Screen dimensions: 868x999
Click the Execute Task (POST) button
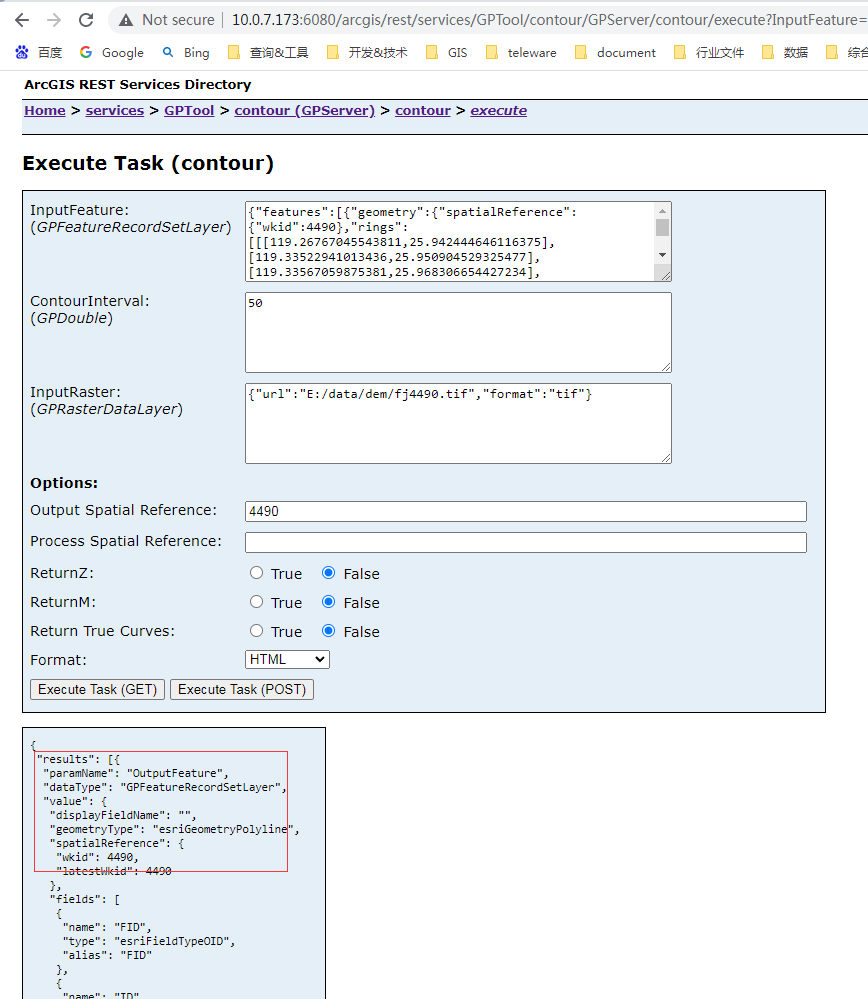242,689
